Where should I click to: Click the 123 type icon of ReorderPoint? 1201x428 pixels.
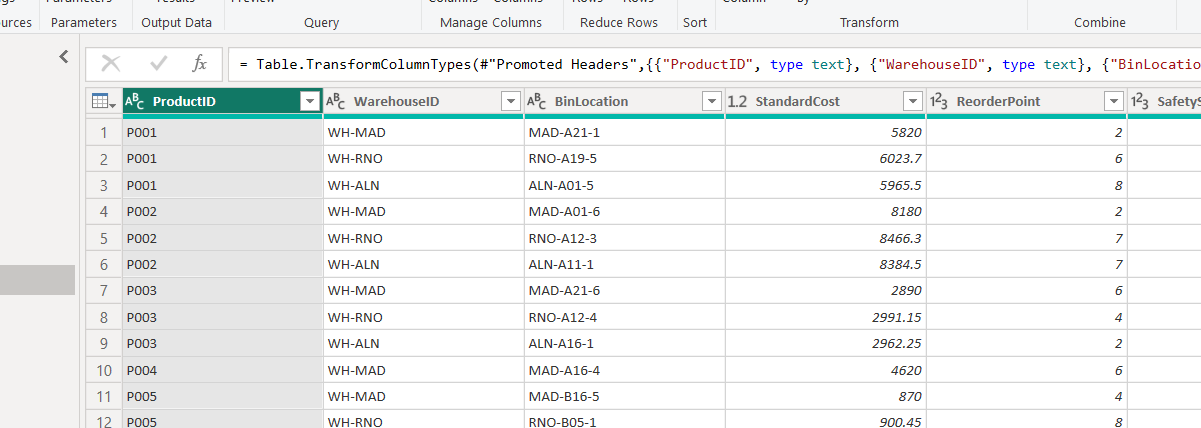[x=939, y=101]
